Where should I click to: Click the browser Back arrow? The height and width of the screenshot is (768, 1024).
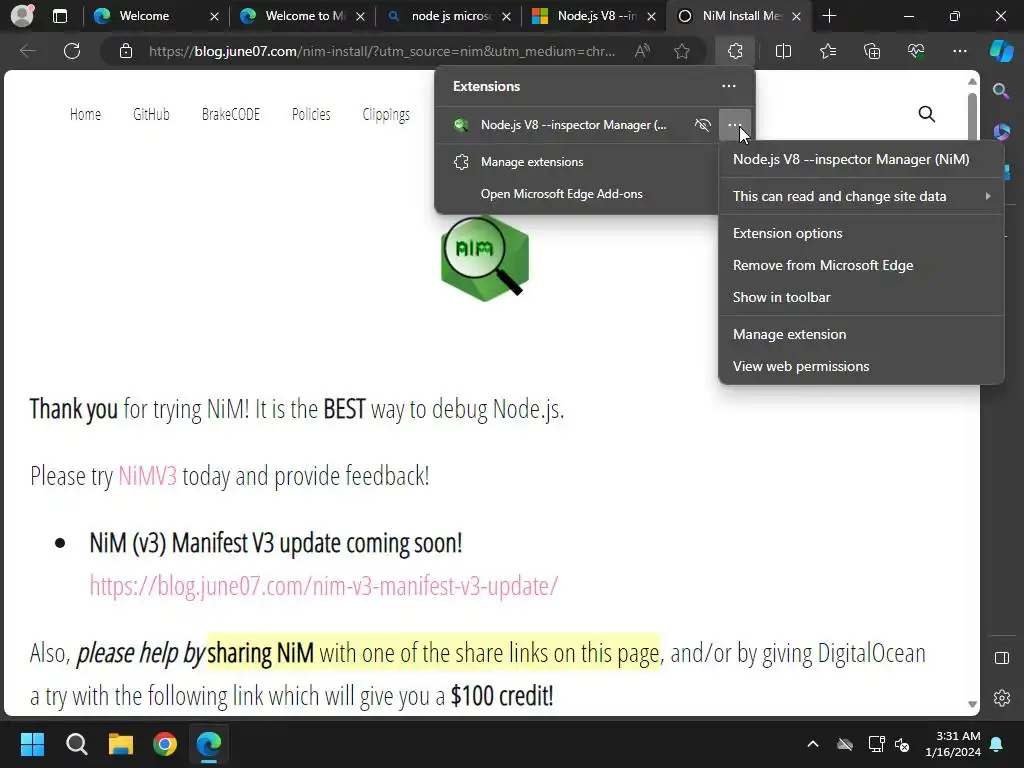27,51
